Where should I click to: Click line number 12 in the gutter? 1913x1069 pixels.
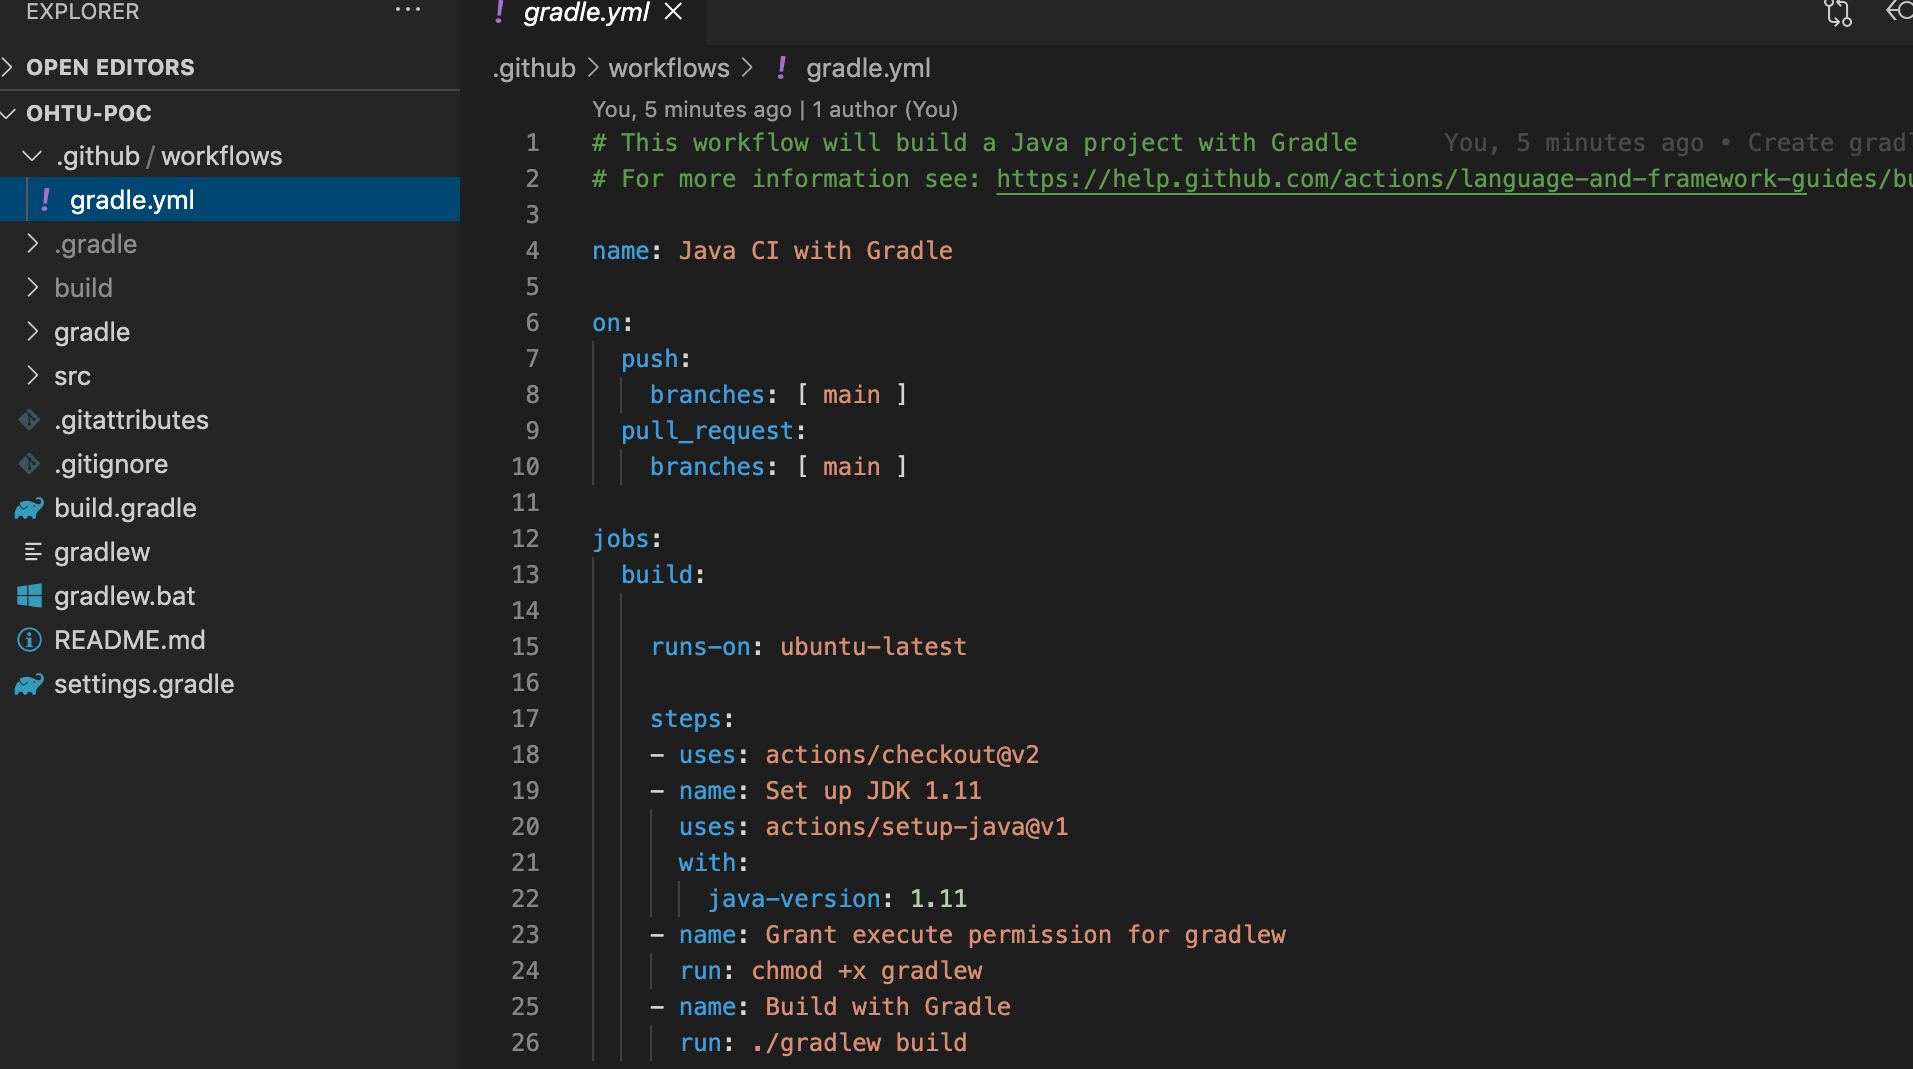[525, 539]
